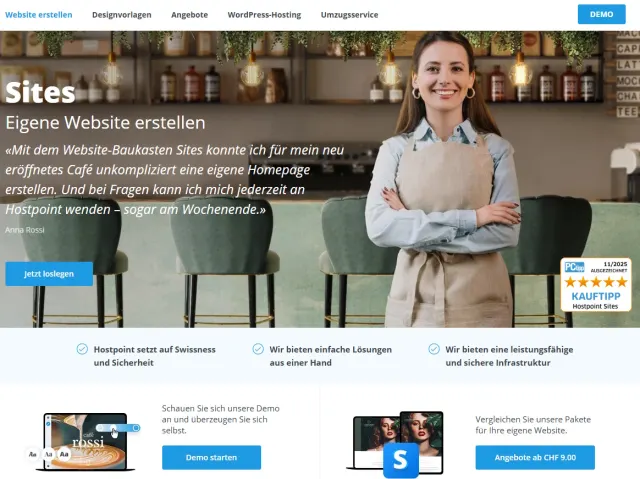
Task: Click the small toggle slider on demo illustration
Action: [x=118, y=428]
